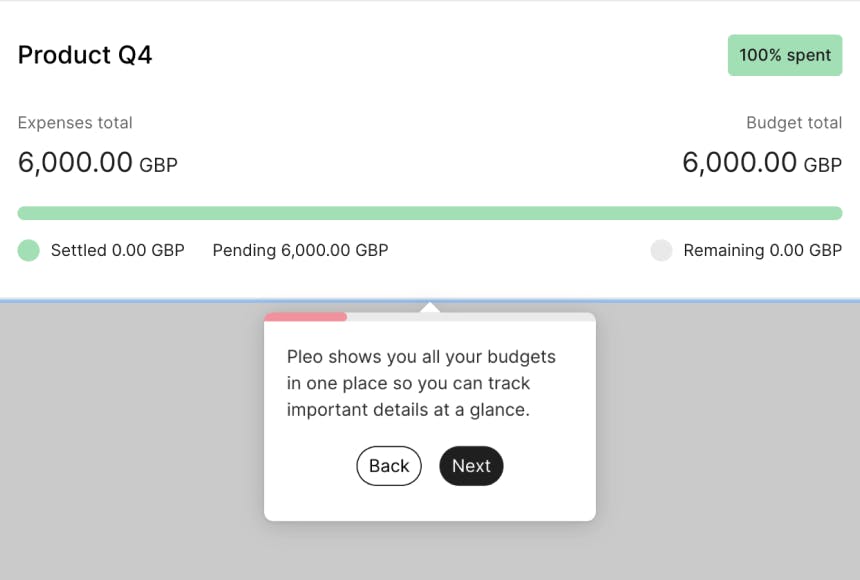
Task: Click the Expenses total heading
Action: pyautogui.click(x=75, y=123)
